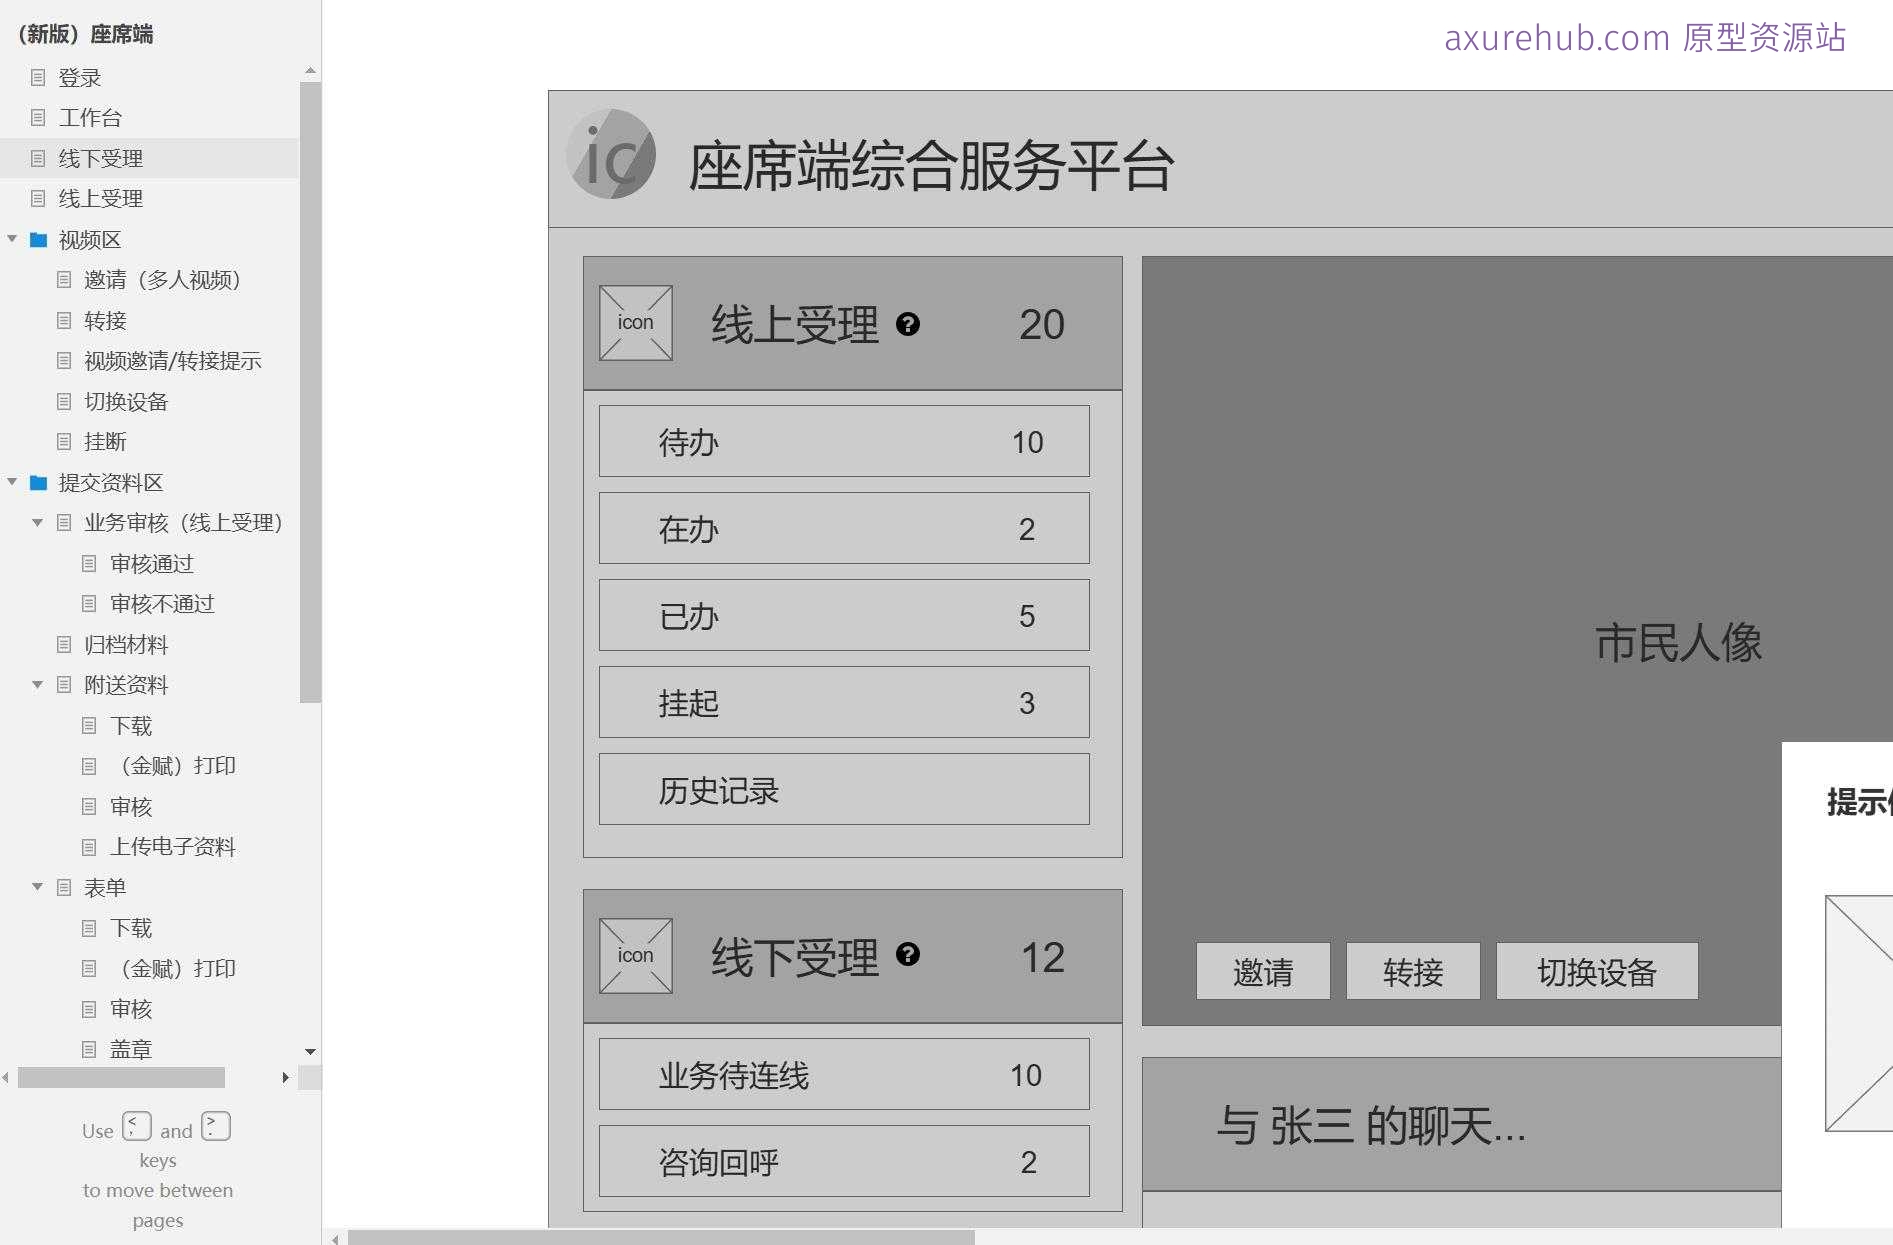Open the 历史记录 list entry

(843, 789)
